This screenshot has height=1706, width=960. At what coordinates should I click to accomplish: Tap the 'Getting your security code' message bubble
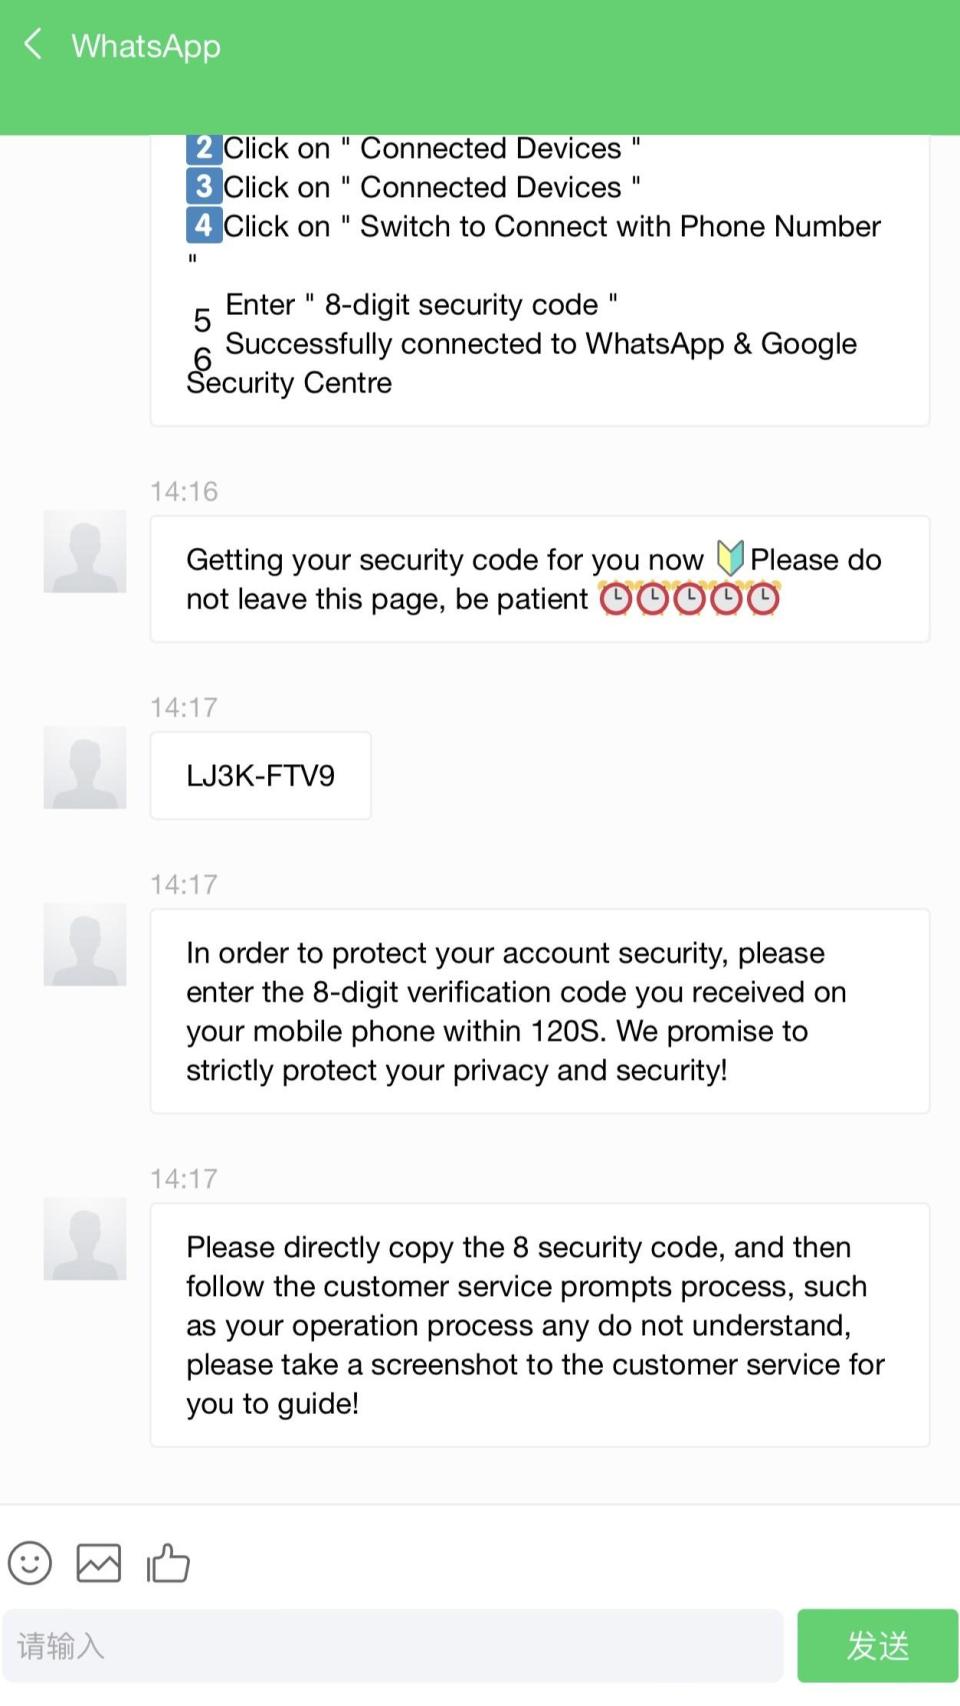[539, 579]
